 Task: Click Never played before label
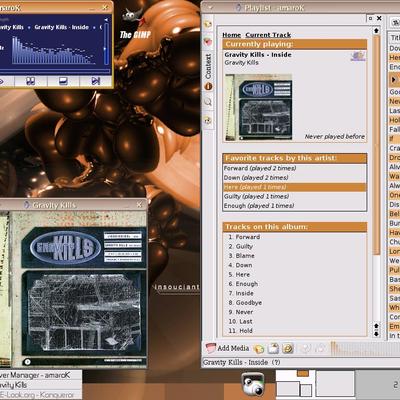[335, 136]
